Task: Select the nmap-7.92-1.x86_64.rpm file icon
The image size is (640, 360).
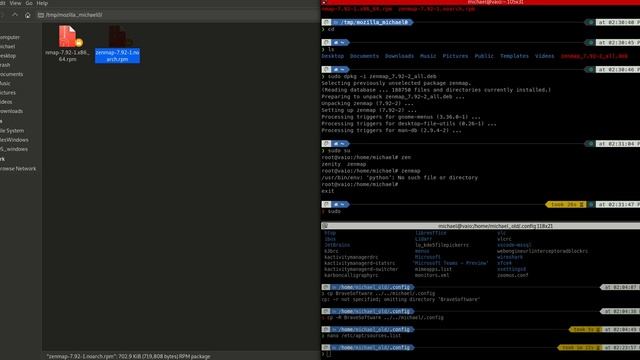Action: point(69,36)
